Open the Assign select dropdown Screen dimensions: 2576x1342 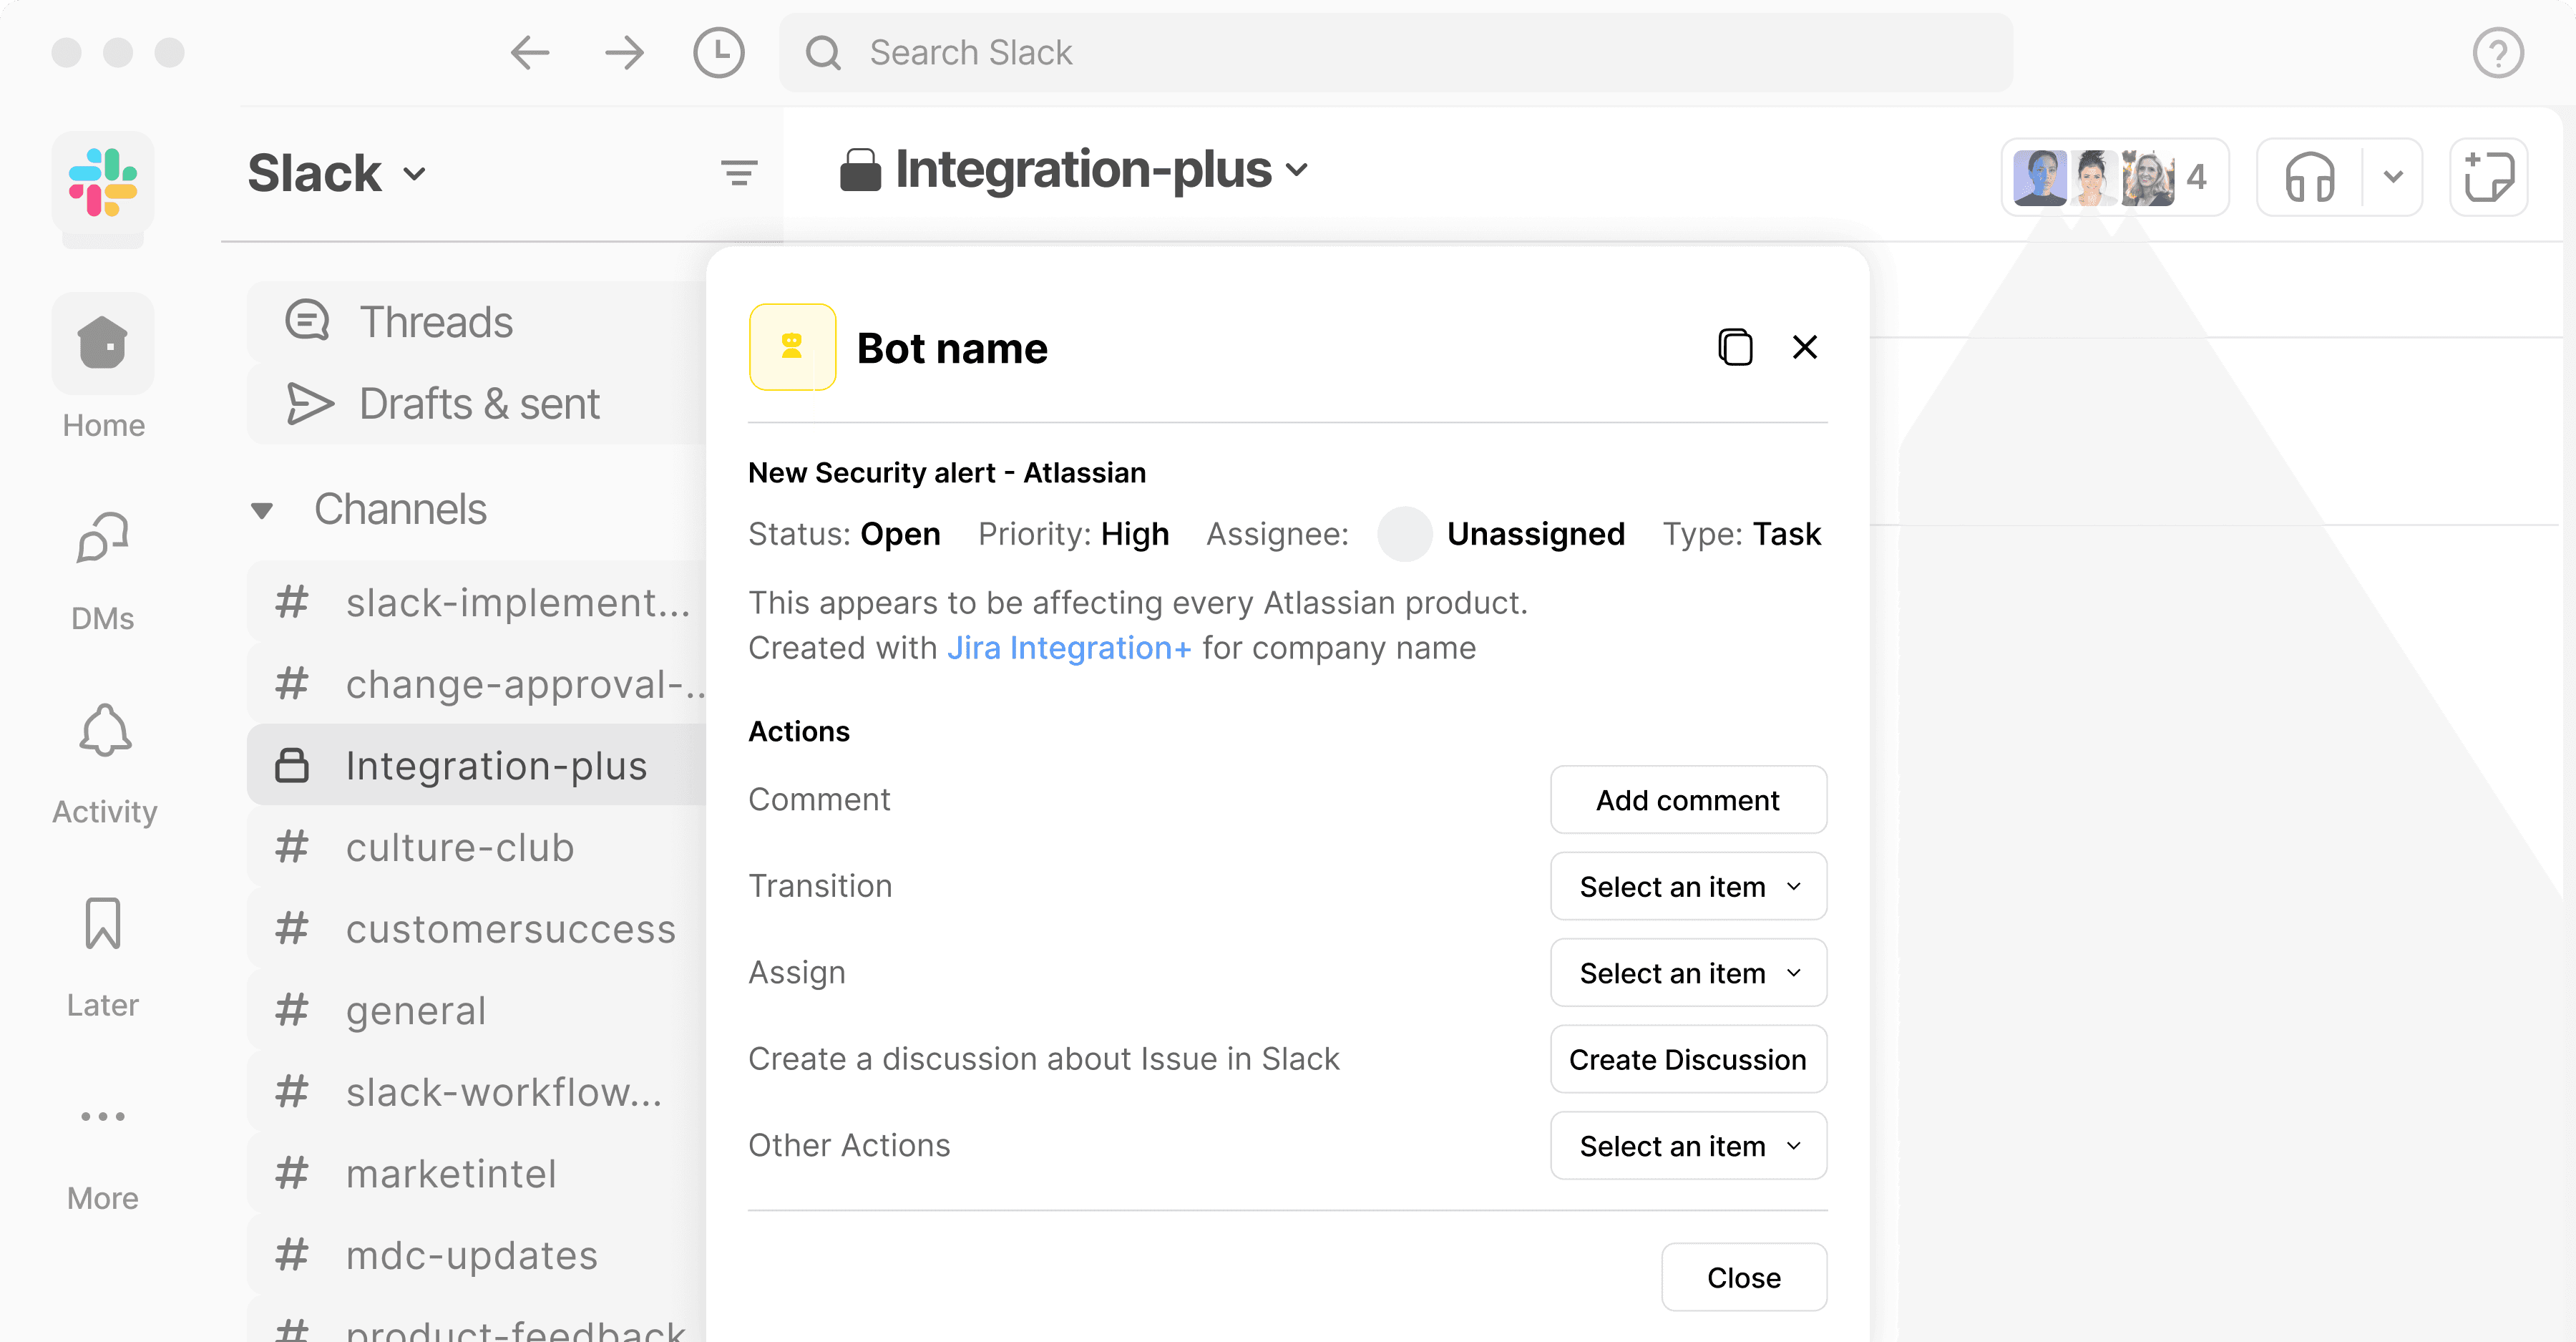point(1688,973)
